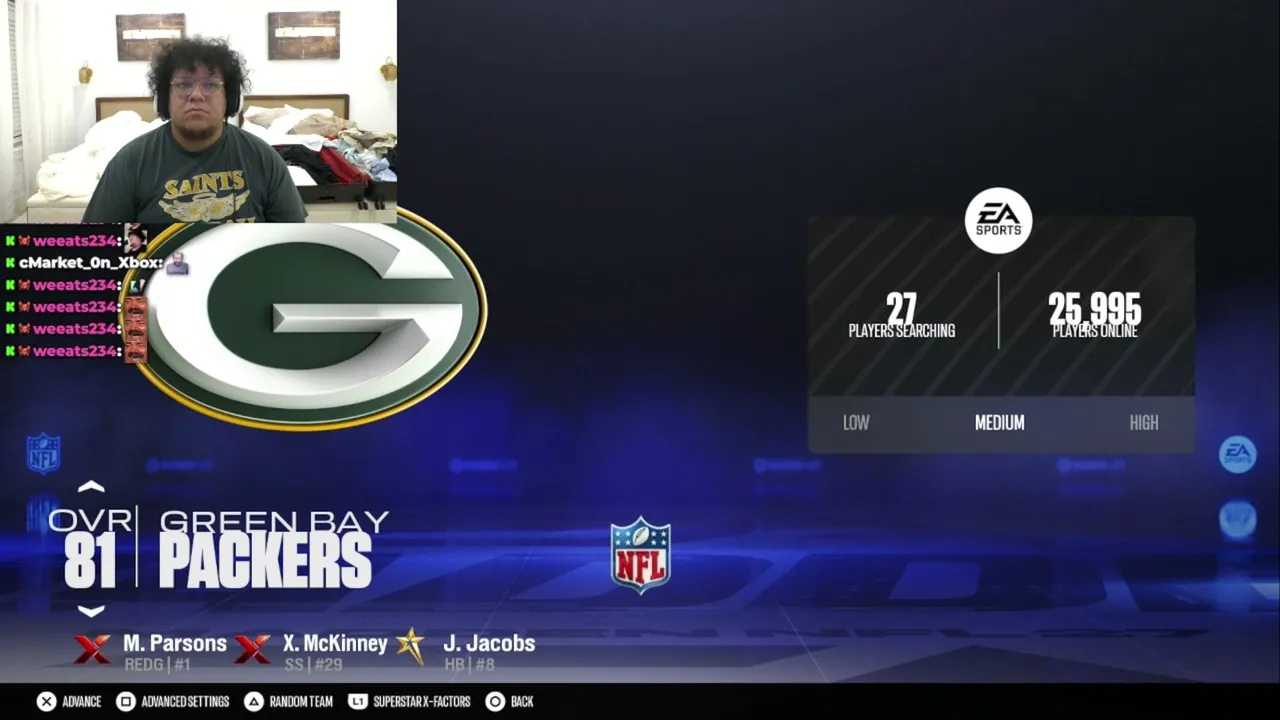Click the MEDIUM activity label
The image size is (1280, 720).
1000,423
